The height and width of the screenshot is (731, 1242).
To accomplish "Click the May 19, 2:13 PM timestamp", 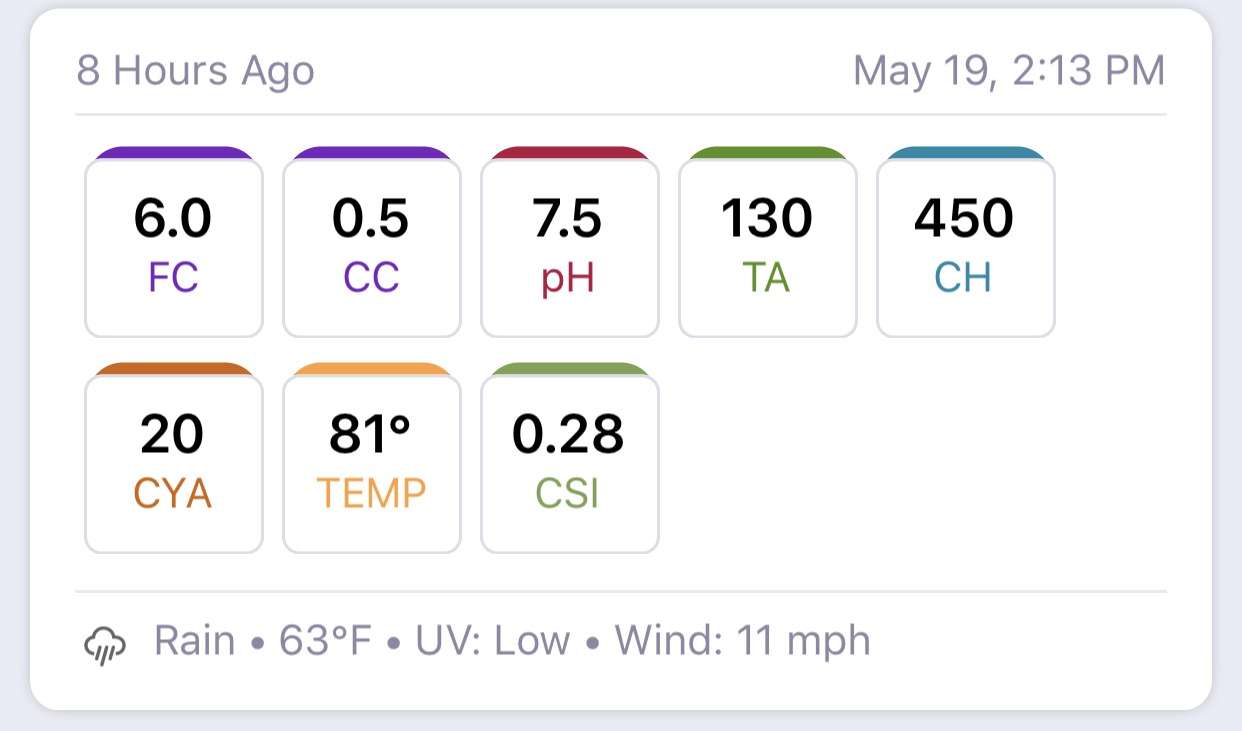I will (x=1009, y=71).
